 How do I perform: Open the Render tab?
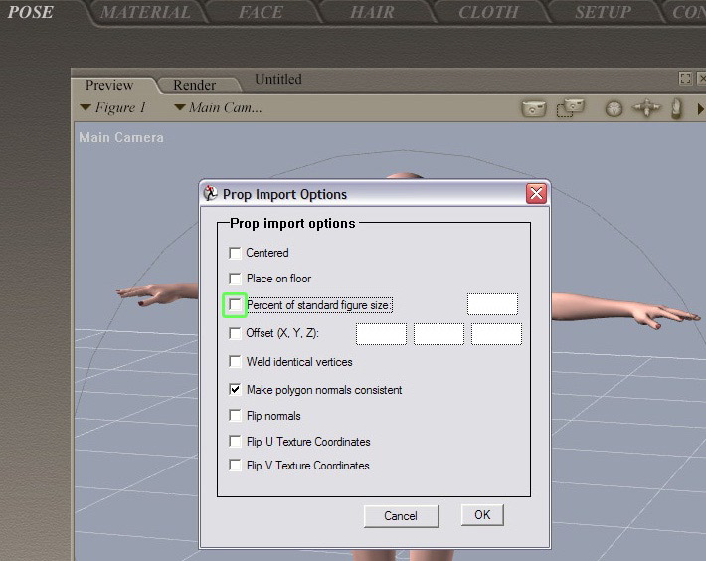tap(194, 86)
